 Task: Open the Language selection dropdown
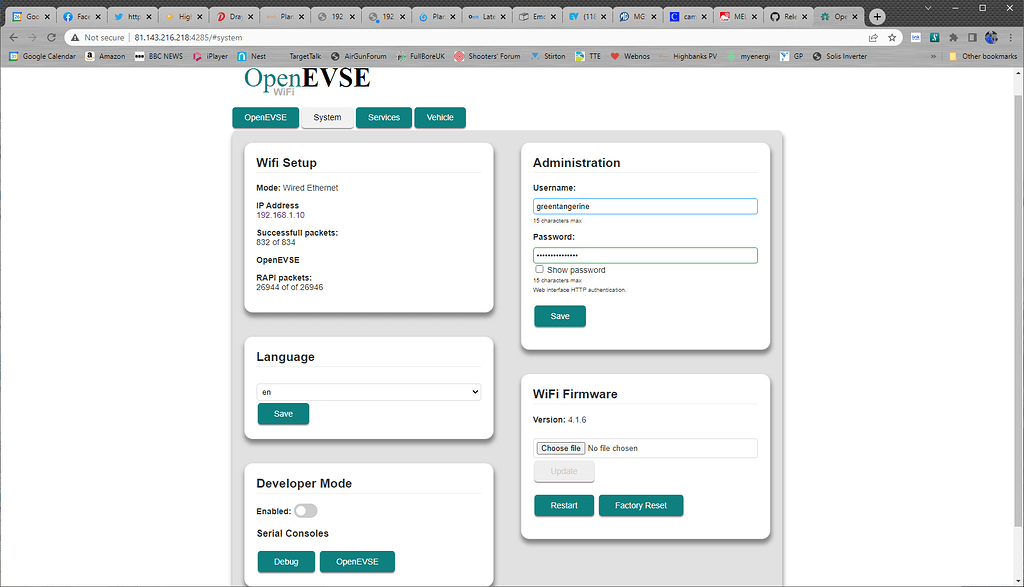368,391
